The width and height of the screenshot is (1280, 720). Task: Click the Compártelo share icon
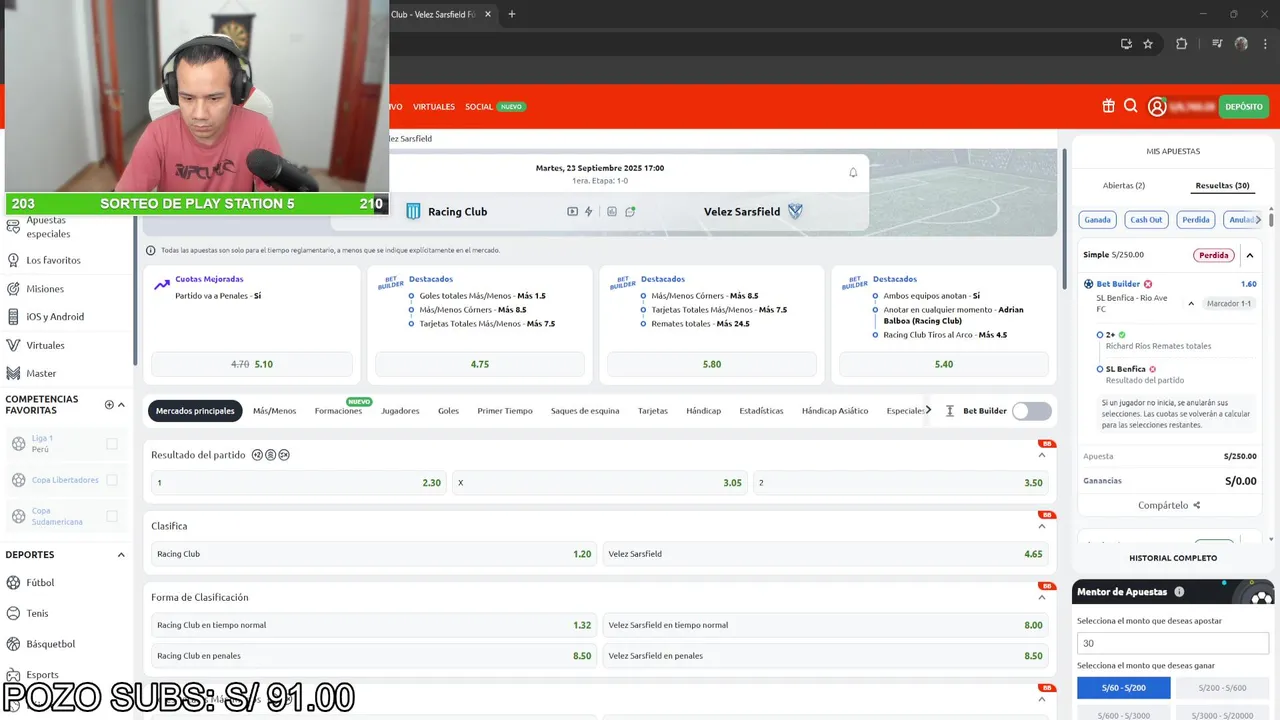(x=1196, y=506)
